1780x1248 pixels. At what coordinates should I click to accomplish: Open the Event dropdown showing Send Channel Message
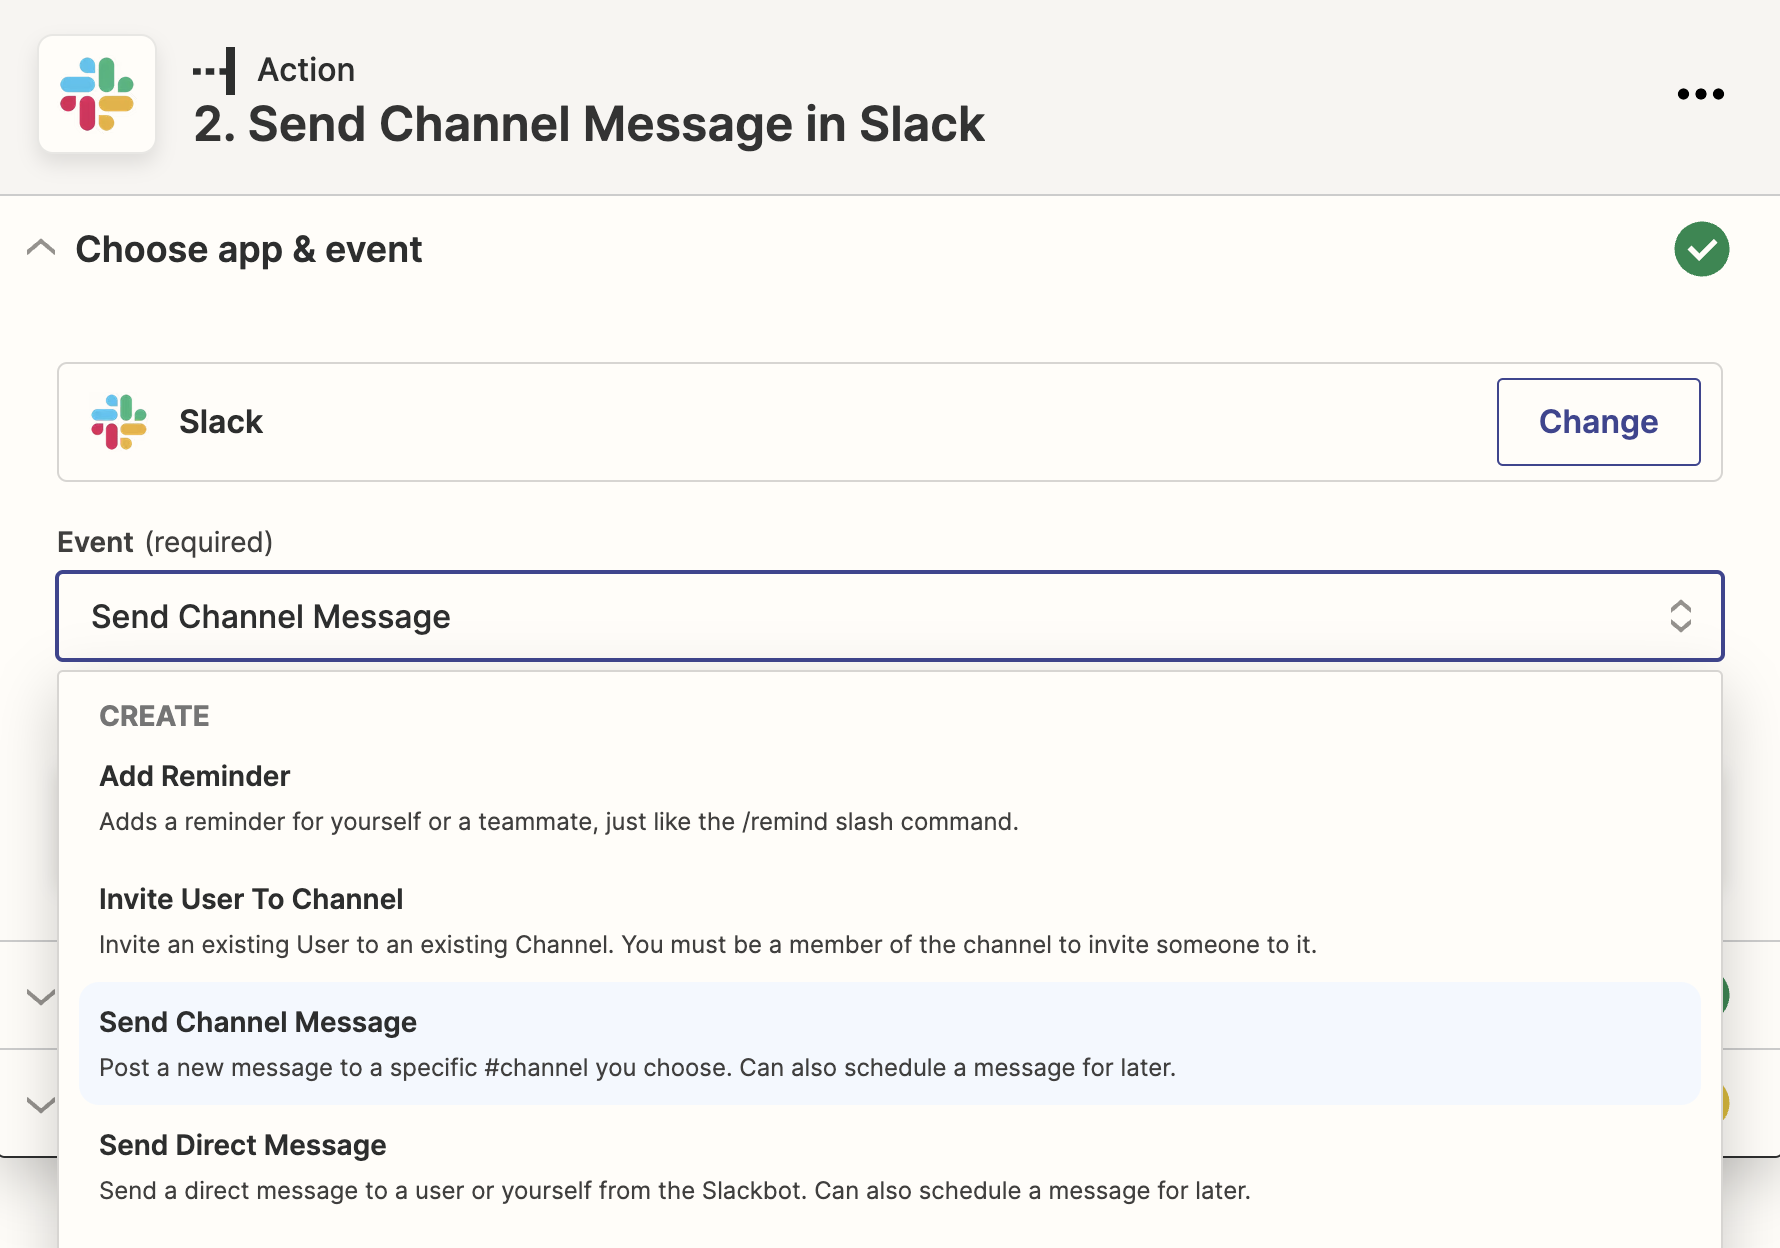click(890, 616)
